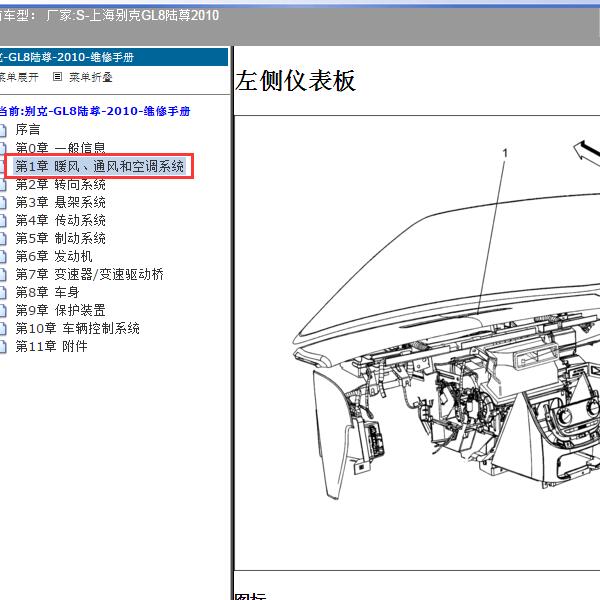Screen dimensions: 600x600
Task: Click the document icon beside 第3章 悬架系统
Action: [3, 202]
